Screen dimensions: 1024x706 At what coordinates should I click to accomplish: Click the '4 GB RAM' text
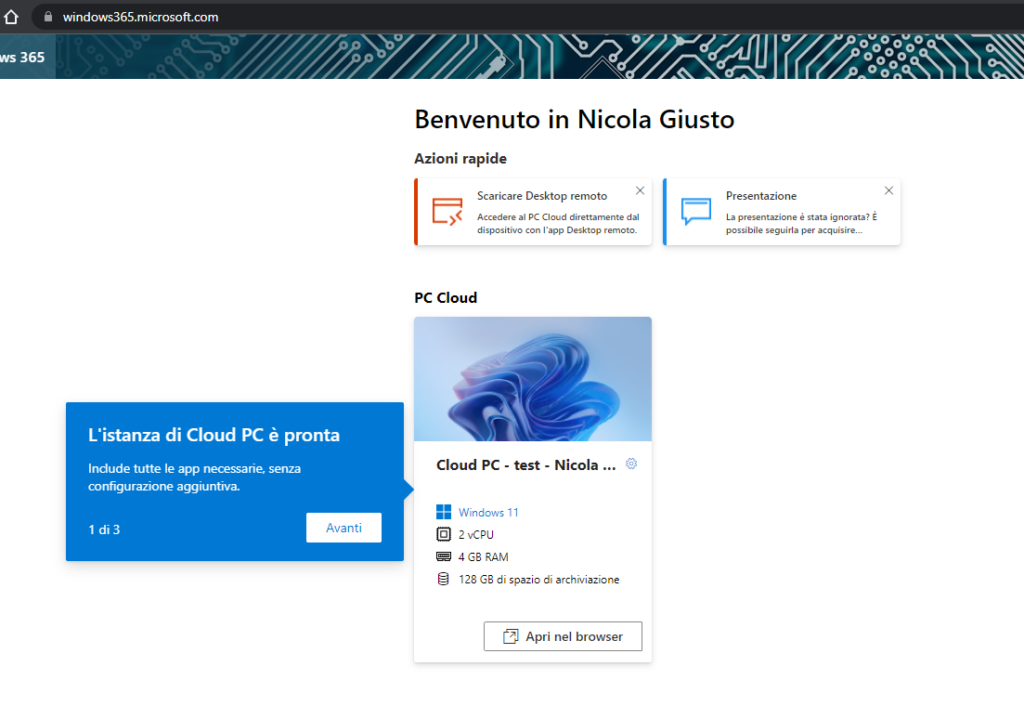tap(483, 557)
